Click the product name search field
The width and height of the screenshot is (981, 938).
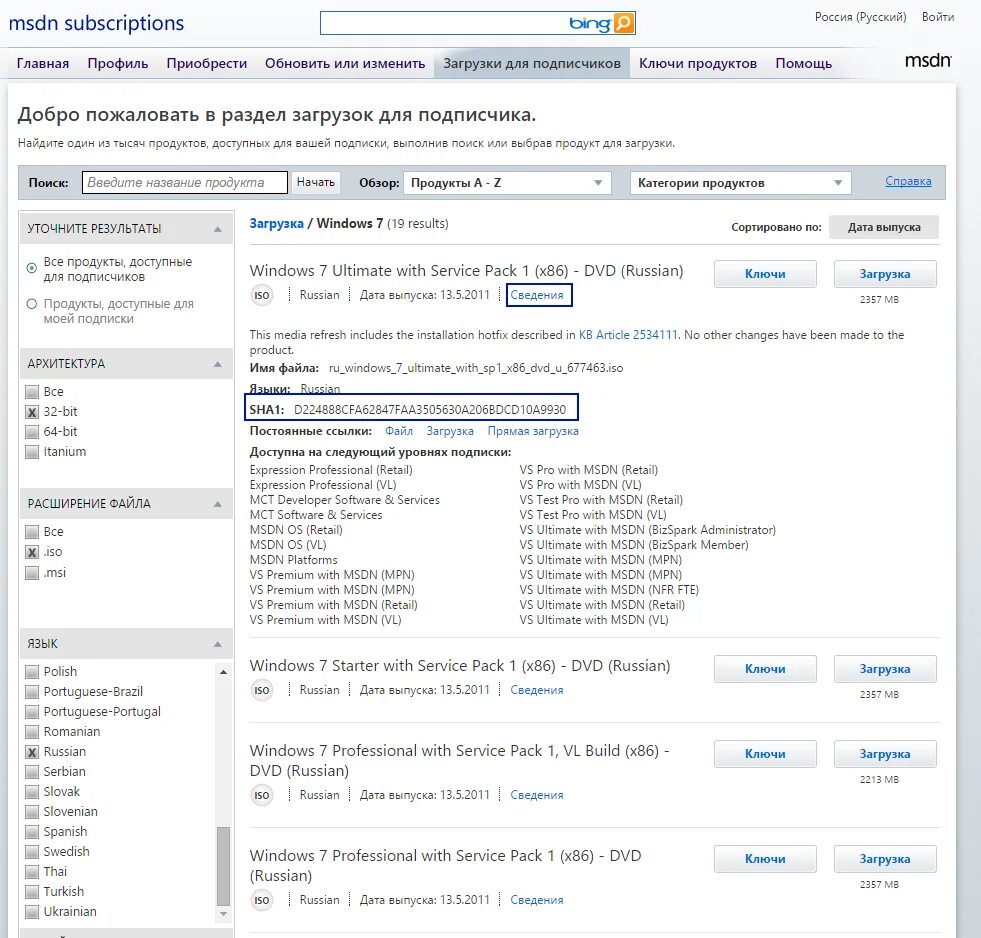coord(185,183)
